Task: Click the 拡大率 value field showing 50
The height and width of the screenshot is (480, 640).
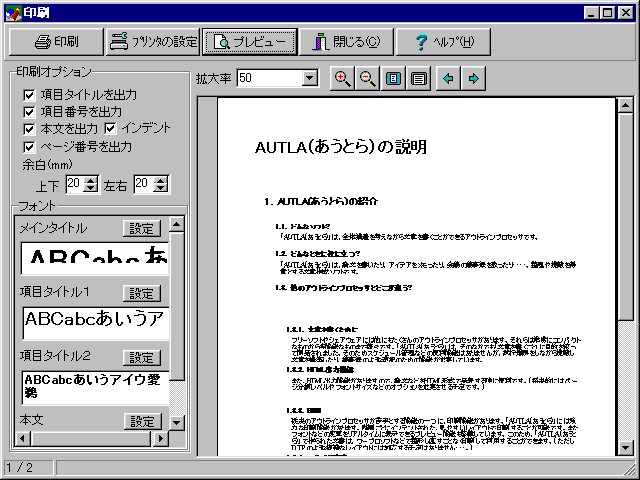Action: (269, 78)
